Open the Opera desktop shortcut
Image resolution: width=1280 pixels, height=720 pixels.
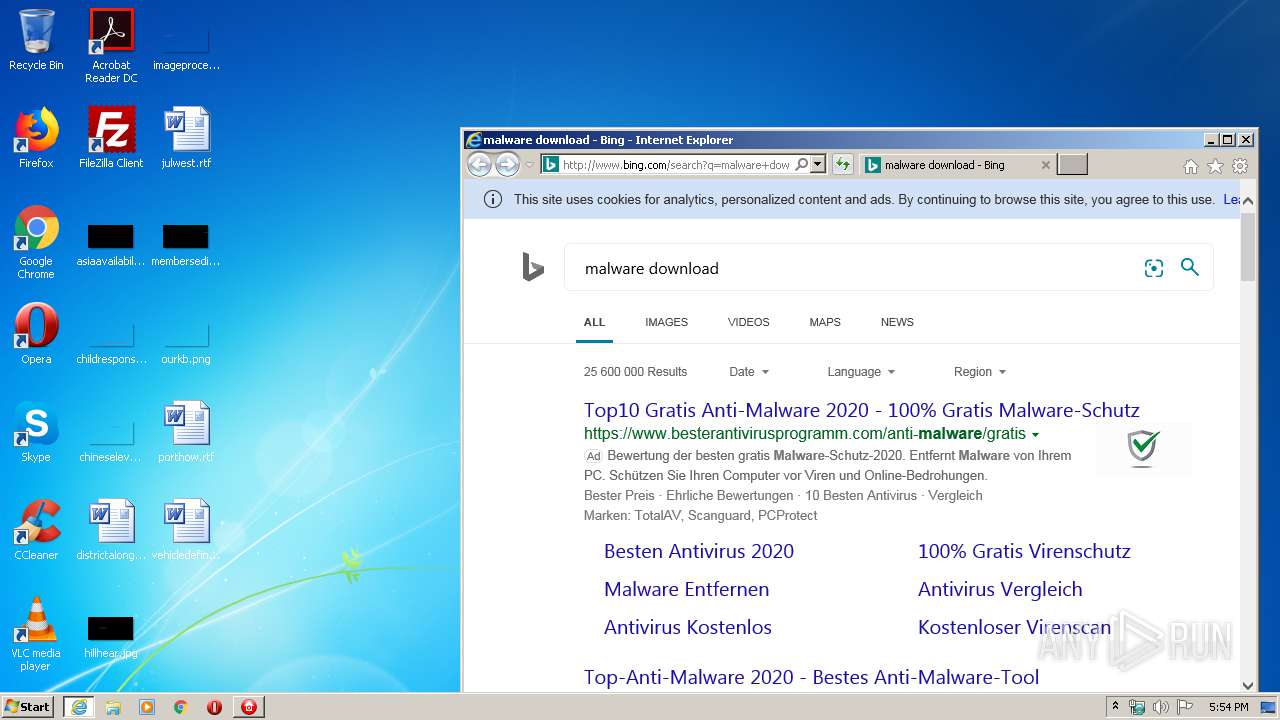click(x=36, y=334)
